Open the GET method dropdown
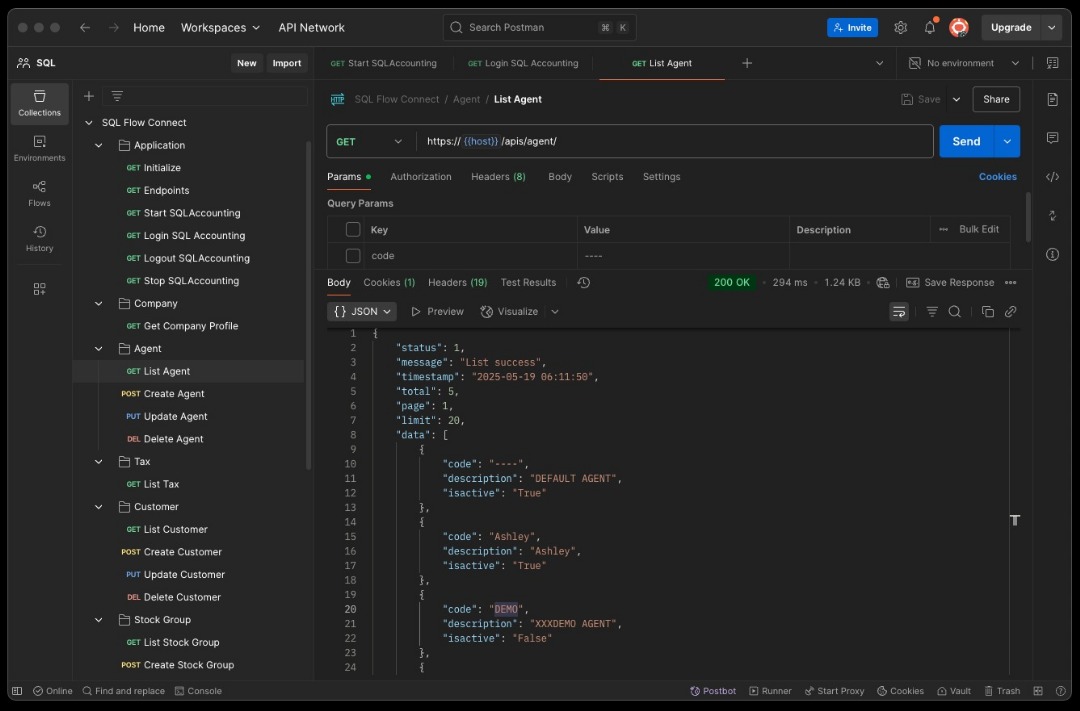This screenshot has height=711, width=1080. tap(370, 142)
